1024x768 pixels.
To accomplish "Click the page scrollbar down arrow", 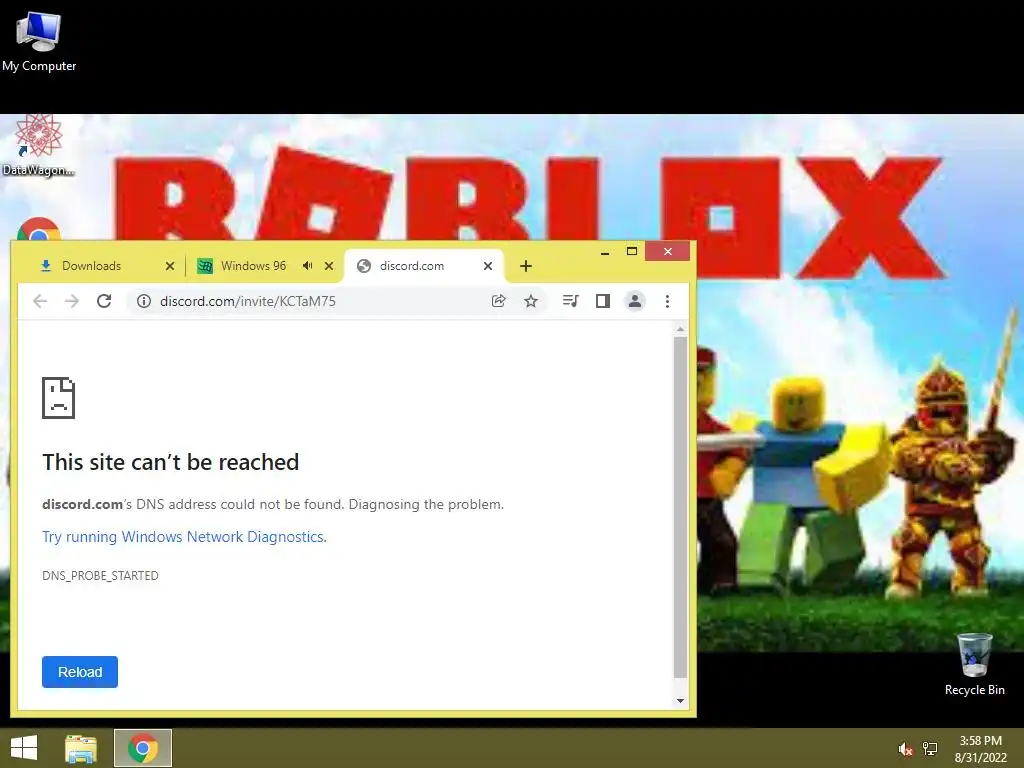I will coord(680,701).
